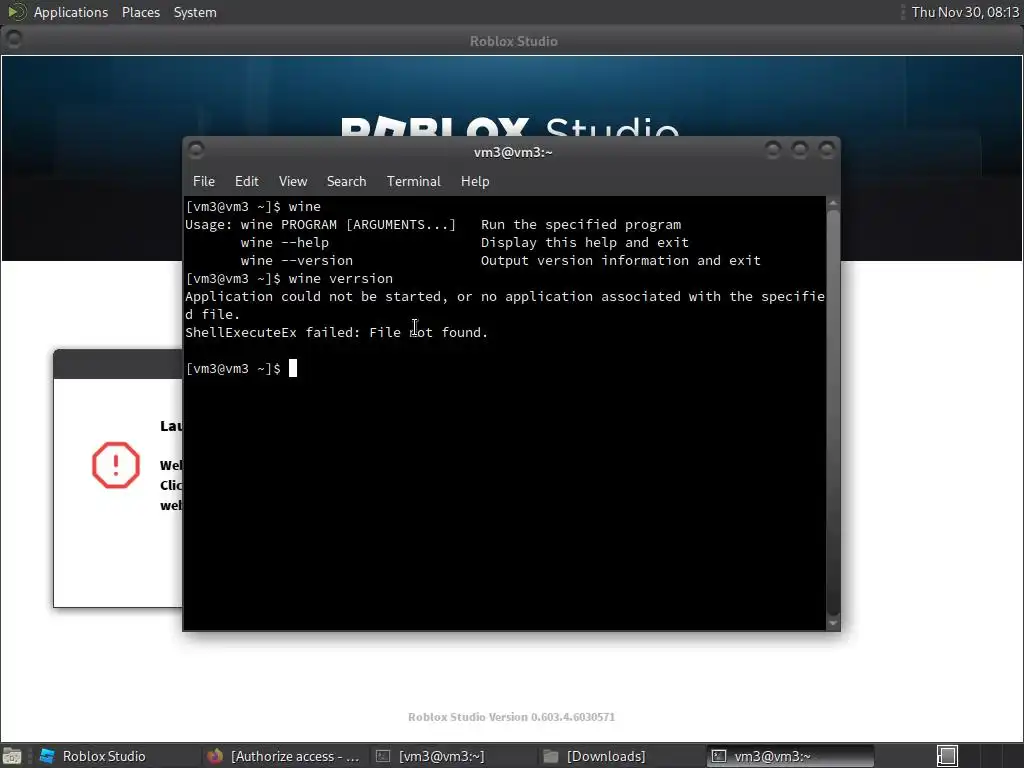Click the distro logo icon beside Applications
This screenshot has height=768, width=1024.
pos(16,12)
